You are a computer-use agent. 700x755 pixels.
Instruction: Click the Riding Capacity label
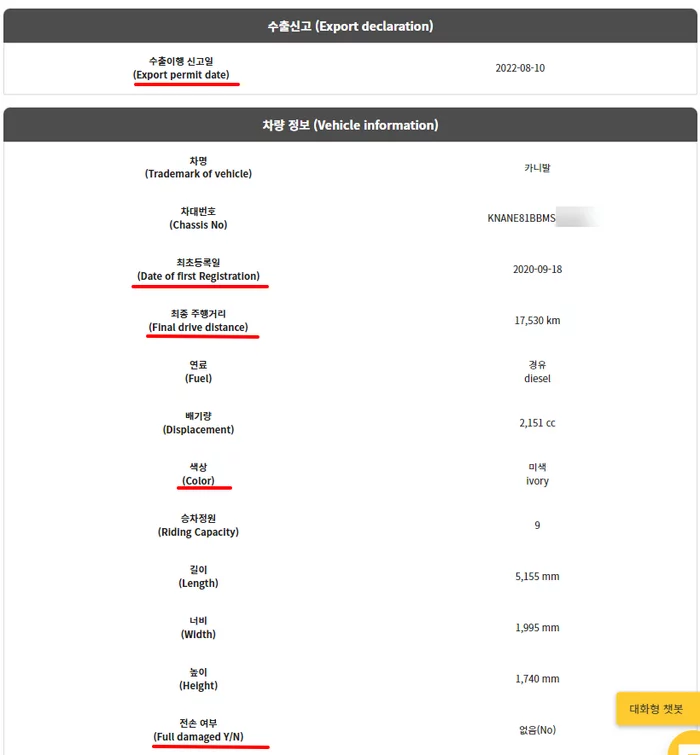click(x=198, y=532)
